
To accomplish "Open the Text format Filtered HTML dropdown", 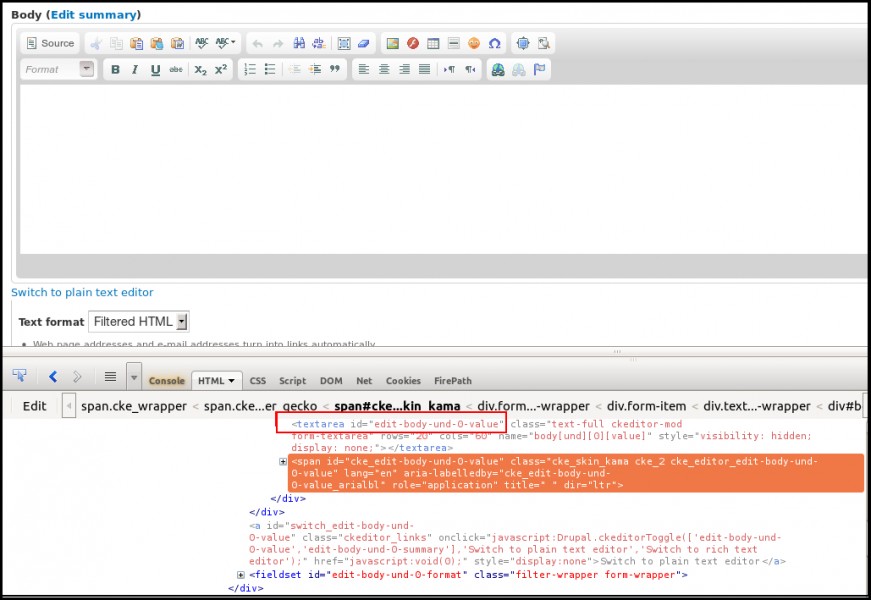I will click(138, 322).
